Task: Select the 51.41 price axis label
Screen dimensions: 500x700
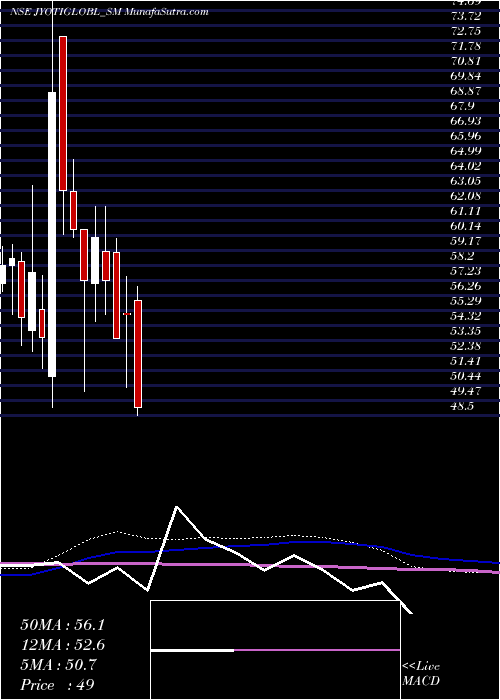Action: (x=466, y=361)
